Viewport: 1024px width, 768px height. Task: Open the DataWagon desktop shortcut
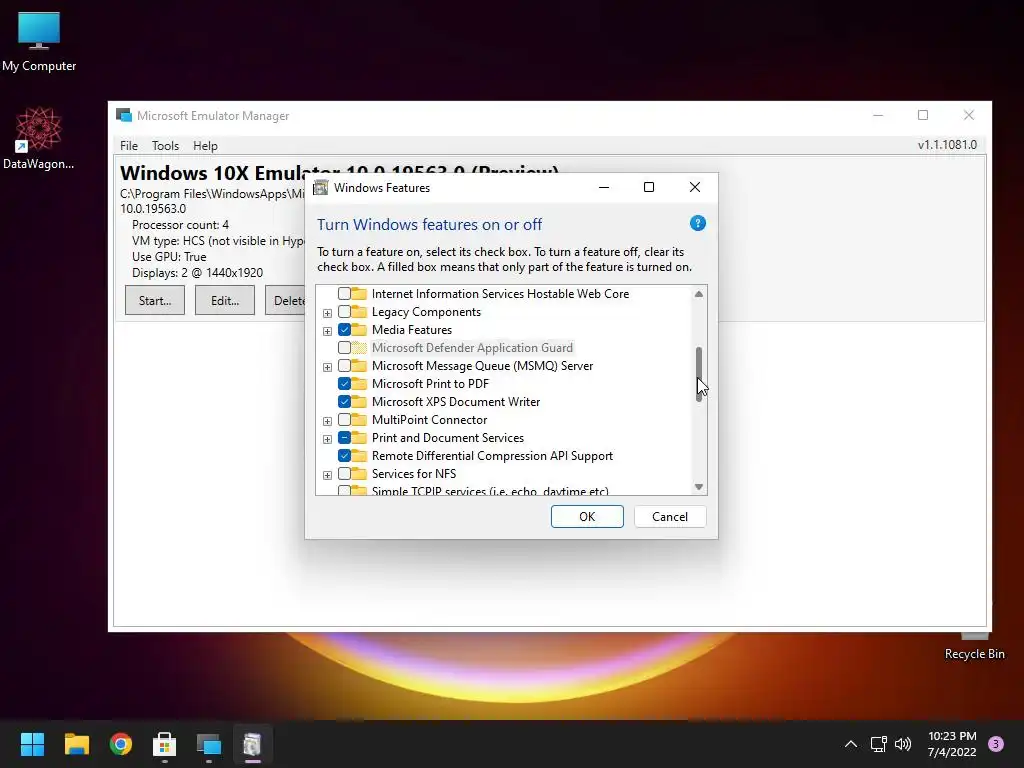tap(39, 138)
